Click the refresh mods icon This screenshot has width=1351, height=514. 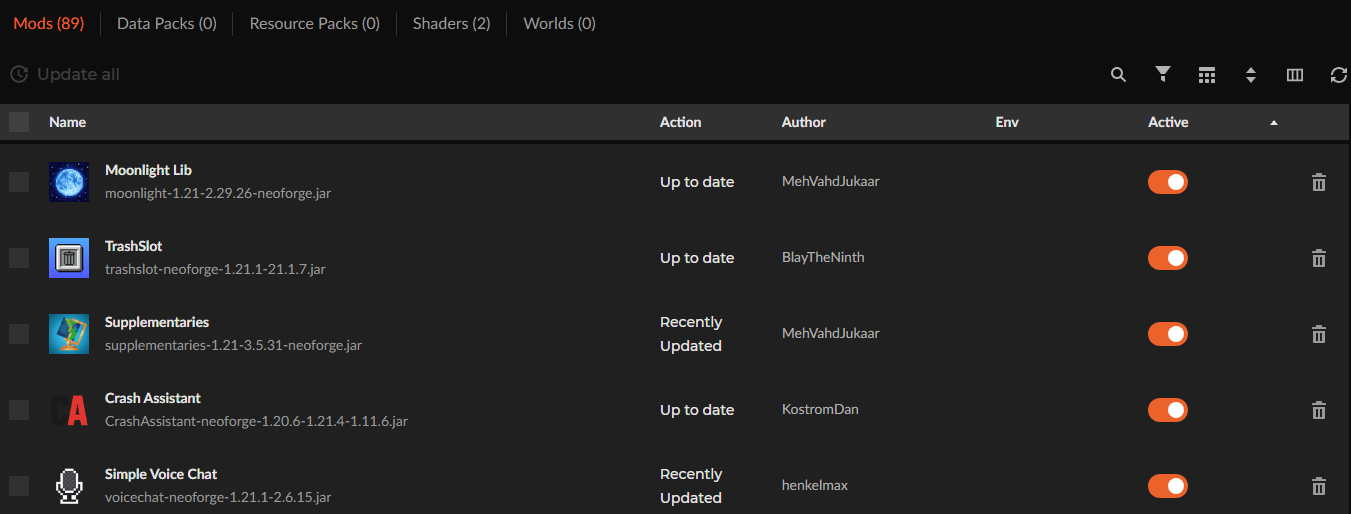(x=1339, y=75)
